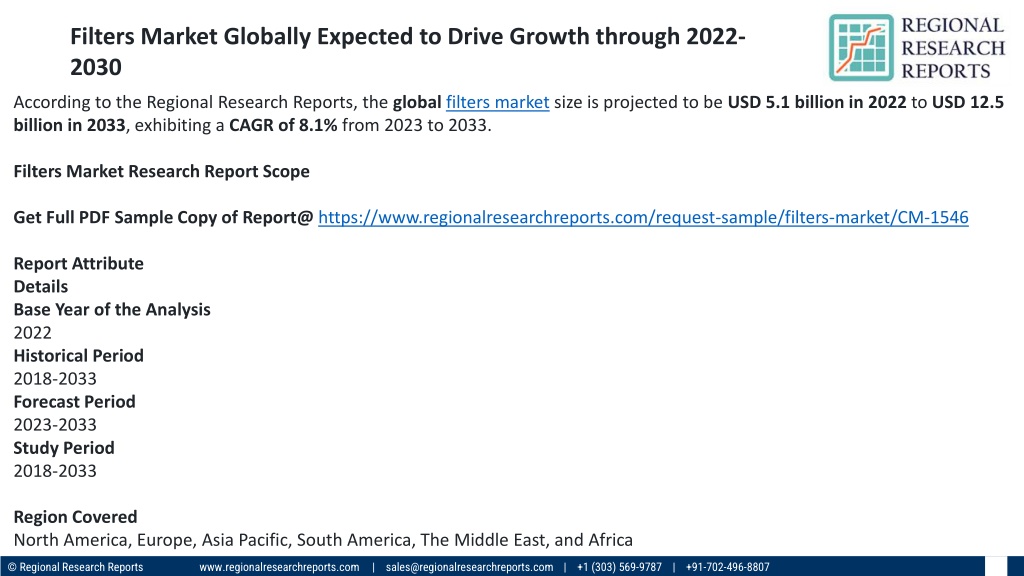The width and height of the screenshot is (1024, 576).
Task: Click 'Get Full PDF Sample Copy of Report@' text
Action: (x=163, y=217)
